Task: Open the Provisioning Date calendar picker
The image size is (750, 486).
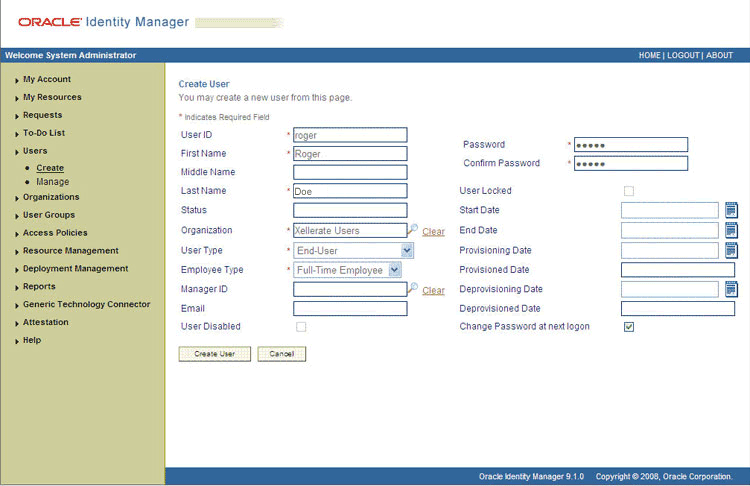Action: pos(731,250)
